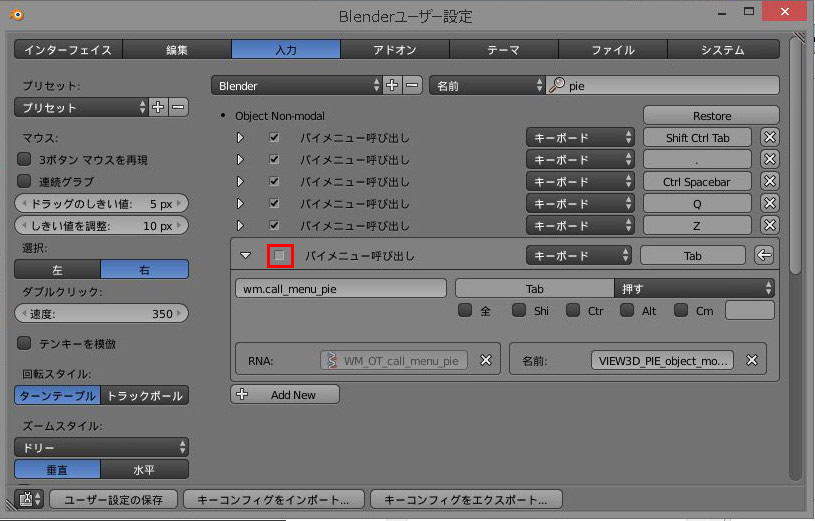The height and width of the screenshot is (521, 815).
Task: Open the プリセット dropdown
Action: 81,107
